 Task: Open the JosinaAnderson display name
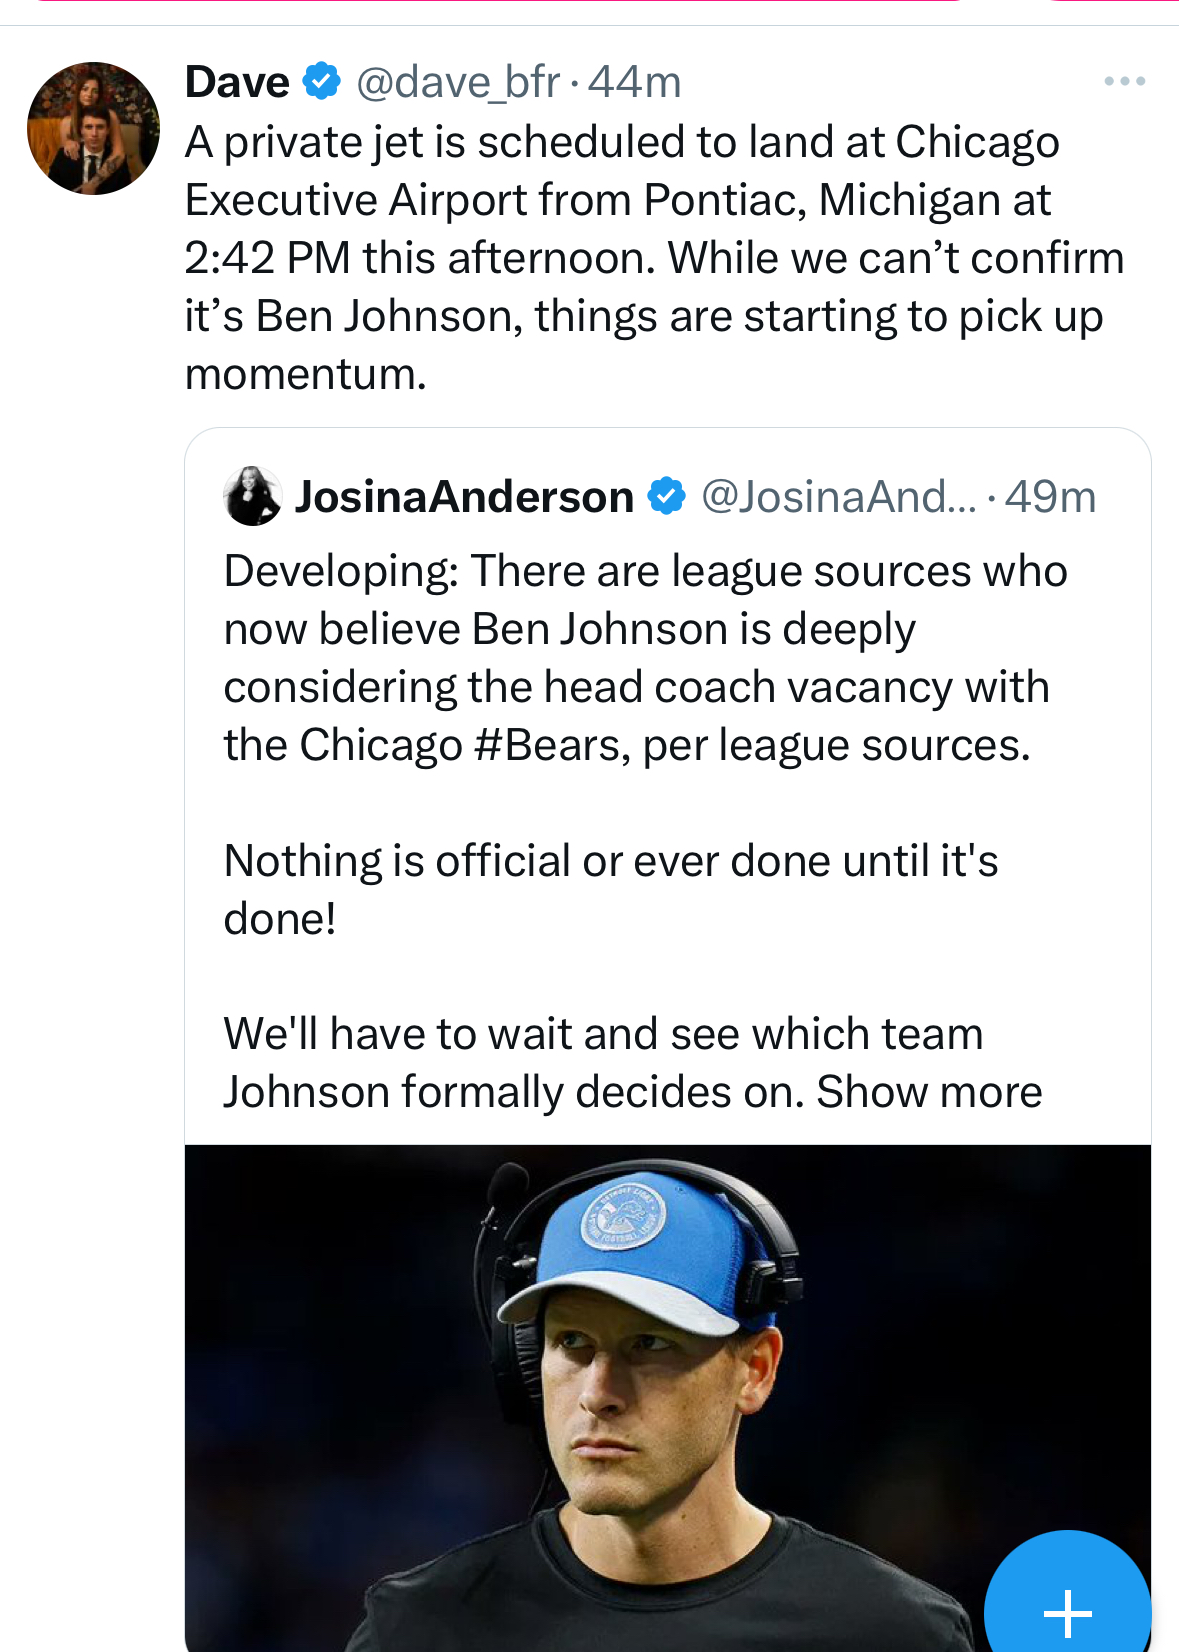tap(464, 496)
